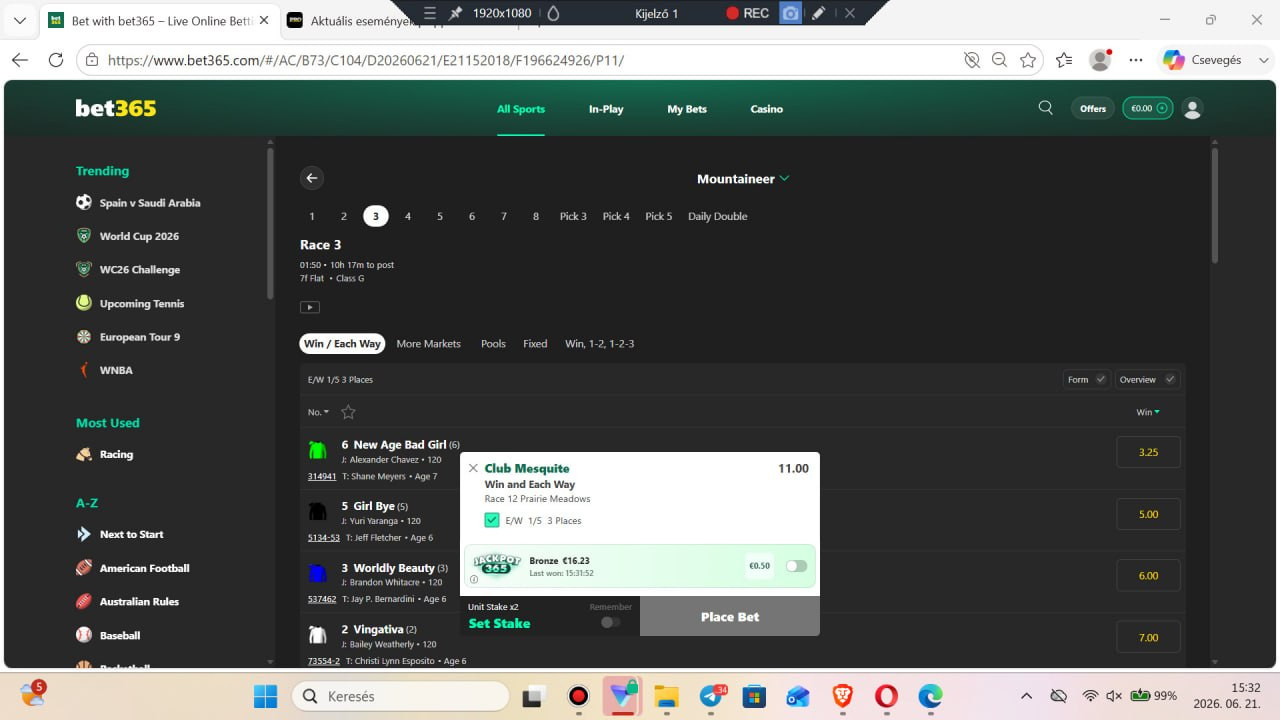Click the white silk of Vingativa
Screen dimensions: 1280x720
click(x=318, y=635)
